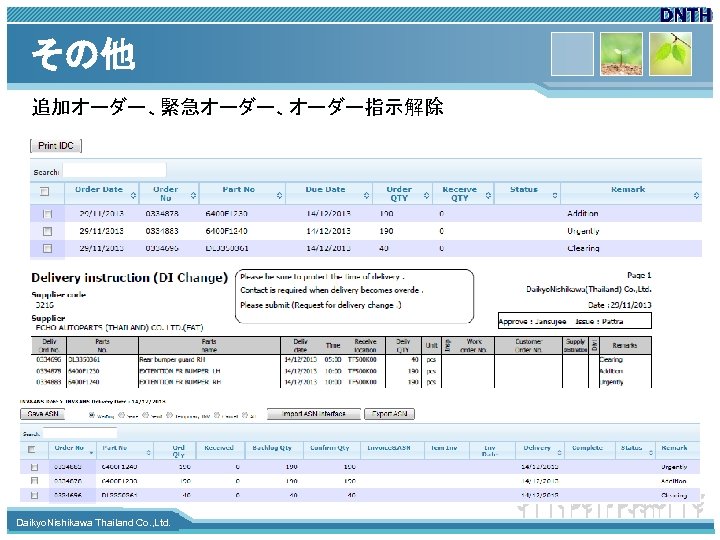The width and height of the screenshot is (720, 540).
Task: Click the Approve : Jansujee box
Action: (x=574, y=321)
